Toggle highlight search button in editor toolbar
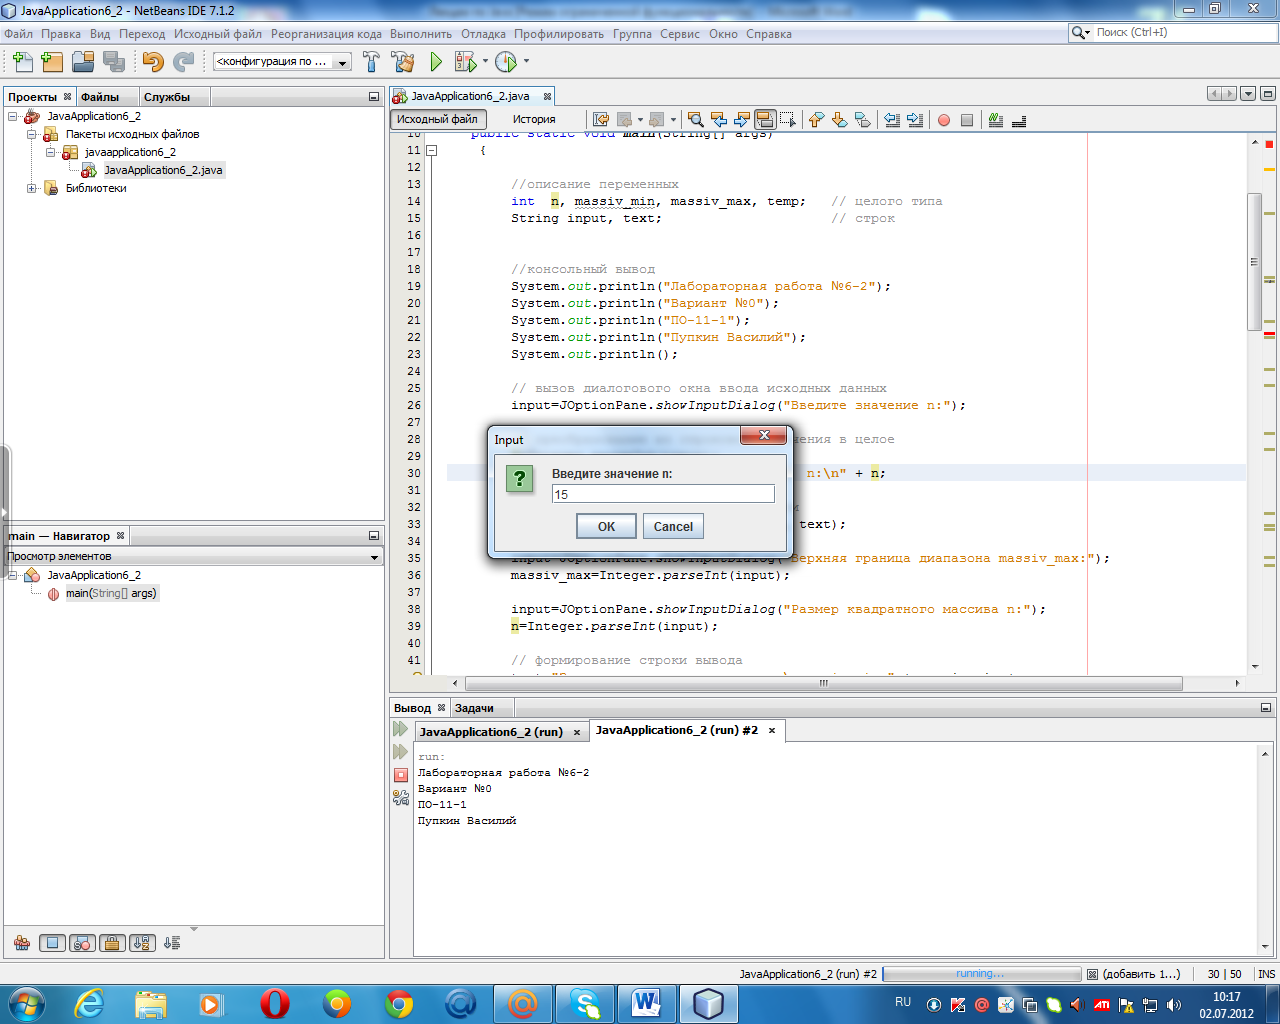The height and width of the screenshot is (1024, 1280). pyautogui.click(x=765, y=120)
